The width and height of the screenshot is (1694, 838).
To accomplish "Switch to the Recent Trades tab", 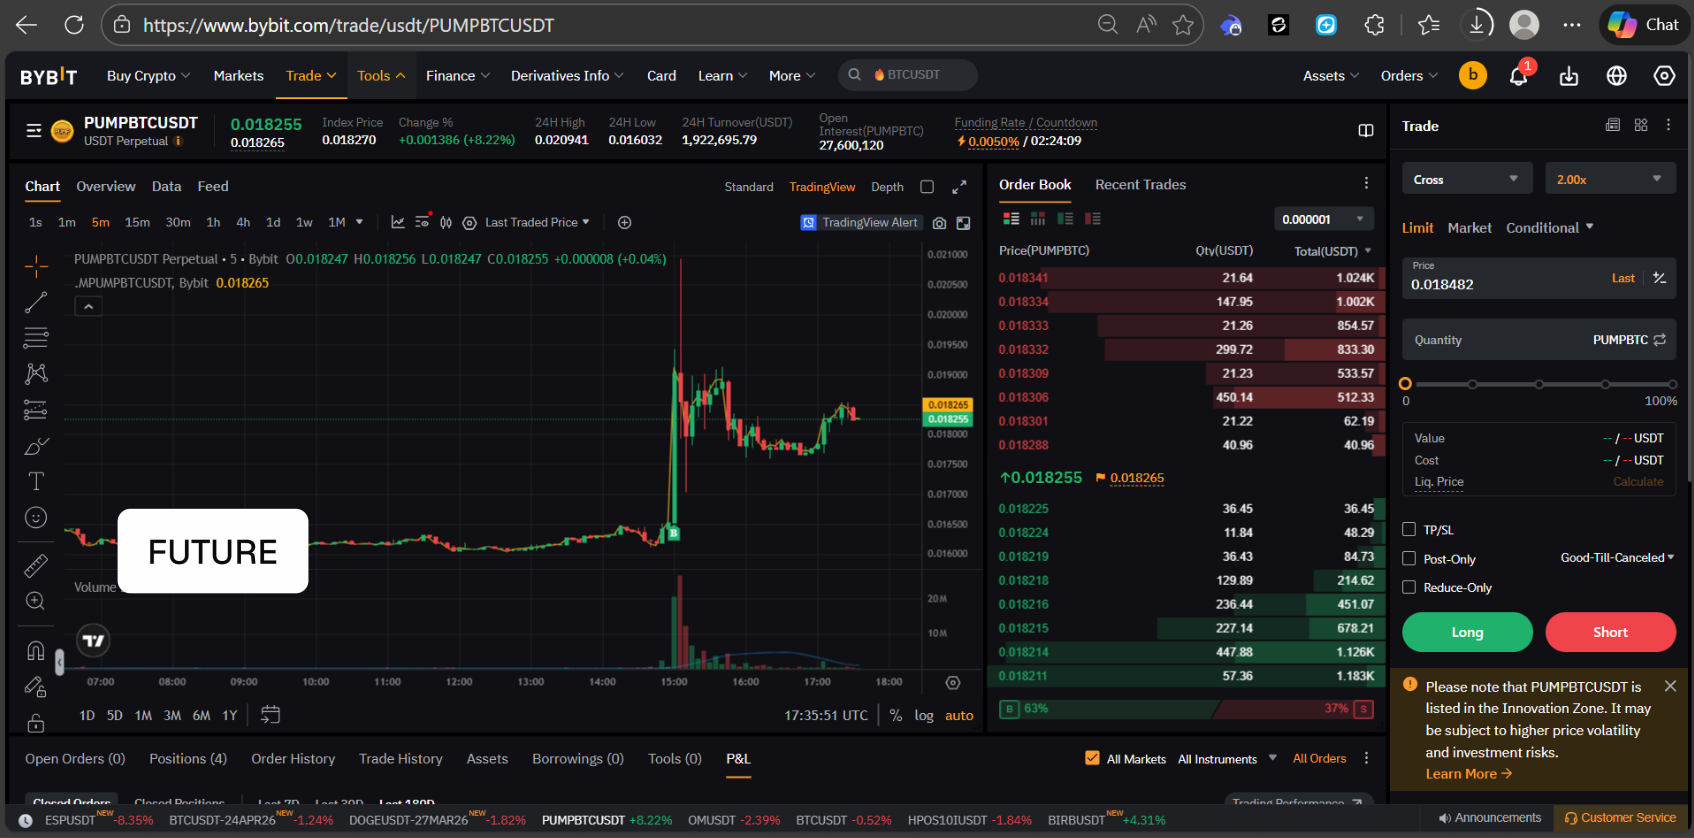I will coord(1140,185).
